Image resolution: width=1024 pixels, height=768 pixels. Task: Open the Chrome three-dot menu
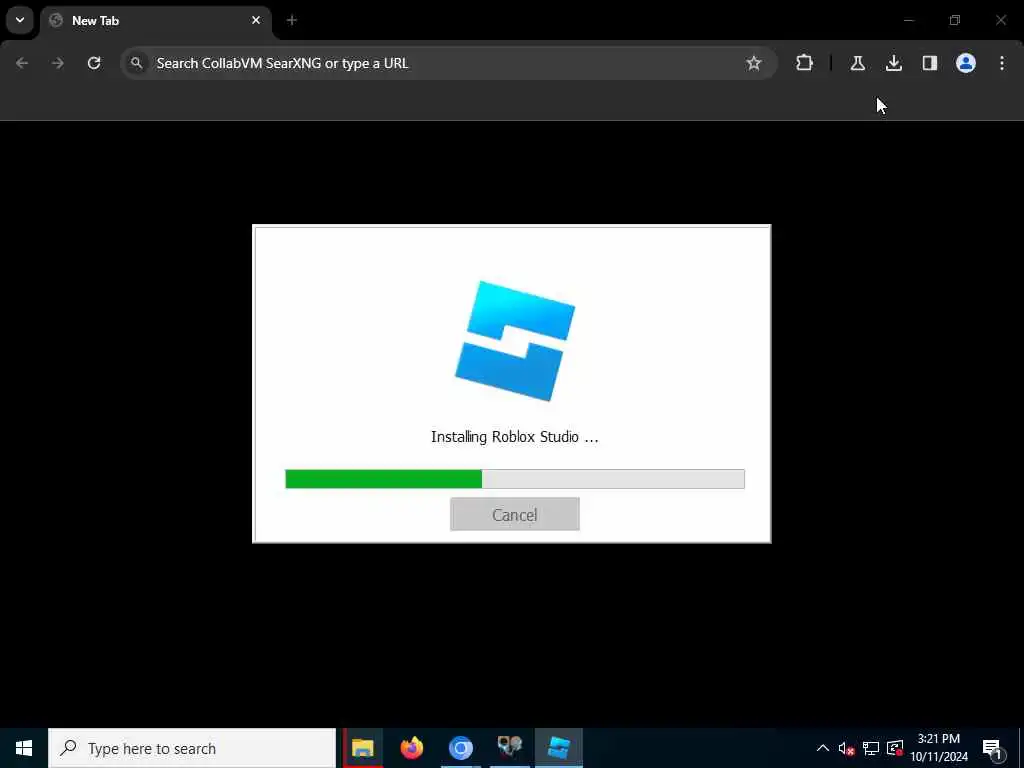coord(1002,63)
